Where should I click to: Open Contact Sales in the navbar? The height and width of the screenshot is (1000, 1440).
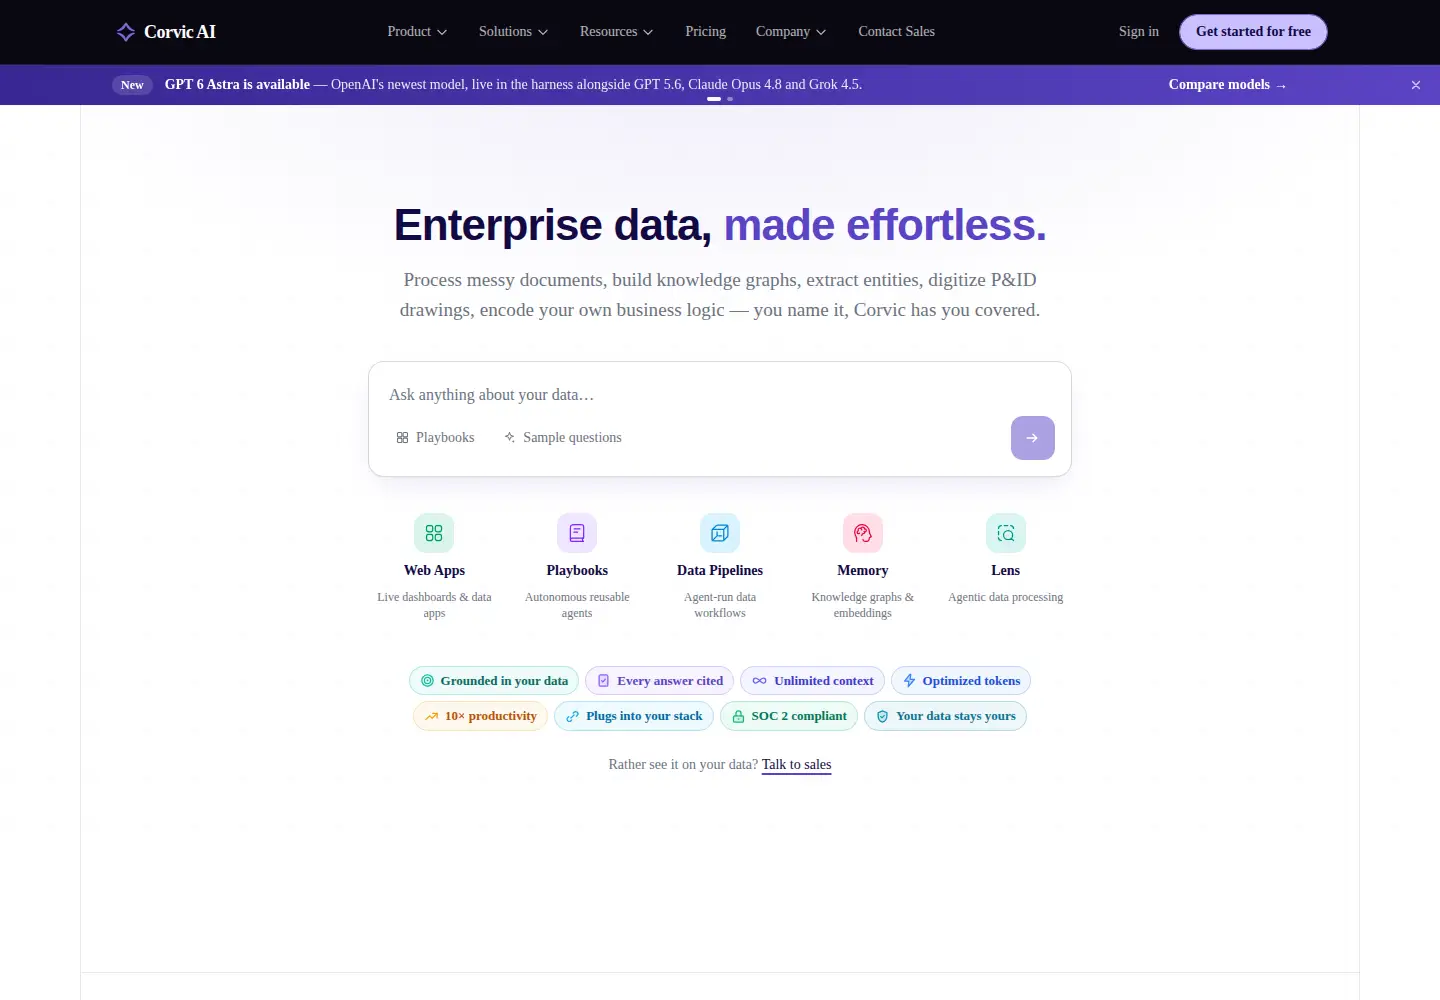[897, 32]
